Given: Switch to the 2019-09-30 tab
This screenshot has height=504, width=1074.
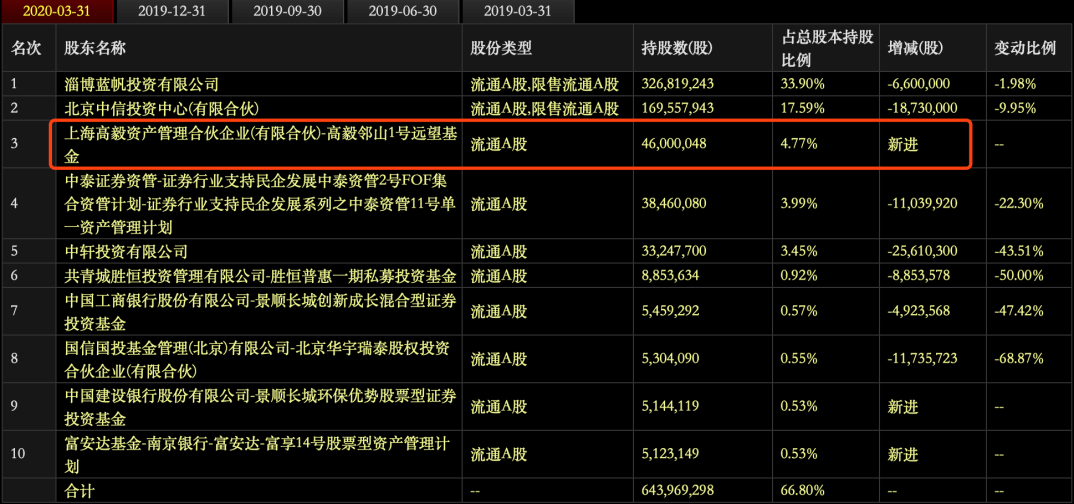Looking at the screenshot, I should 286,12.
